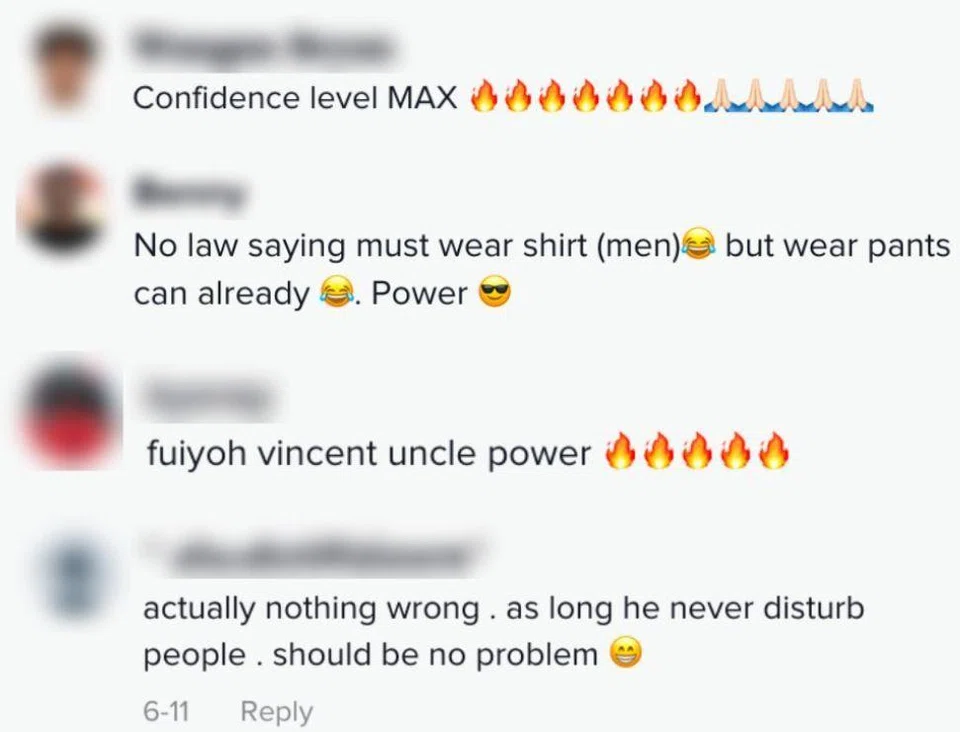The image size is (960, 732).
Task: Click the 'Confidence level MAX' comment text
Action: pos(294,98)
